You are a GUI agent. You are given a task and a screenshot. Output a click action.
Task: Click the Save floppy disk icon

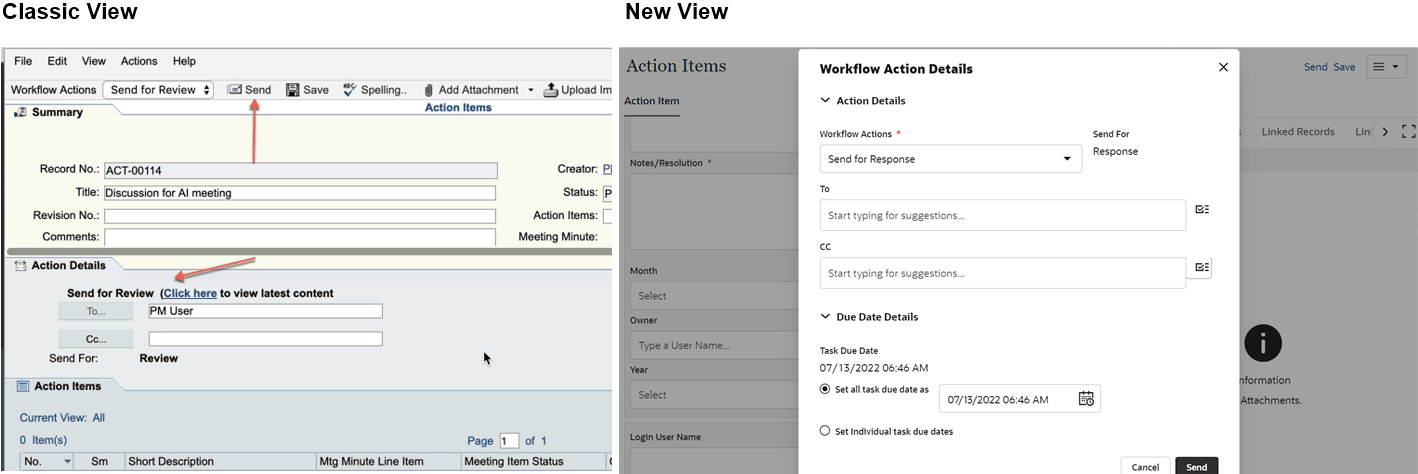click(x=293, y=90)
